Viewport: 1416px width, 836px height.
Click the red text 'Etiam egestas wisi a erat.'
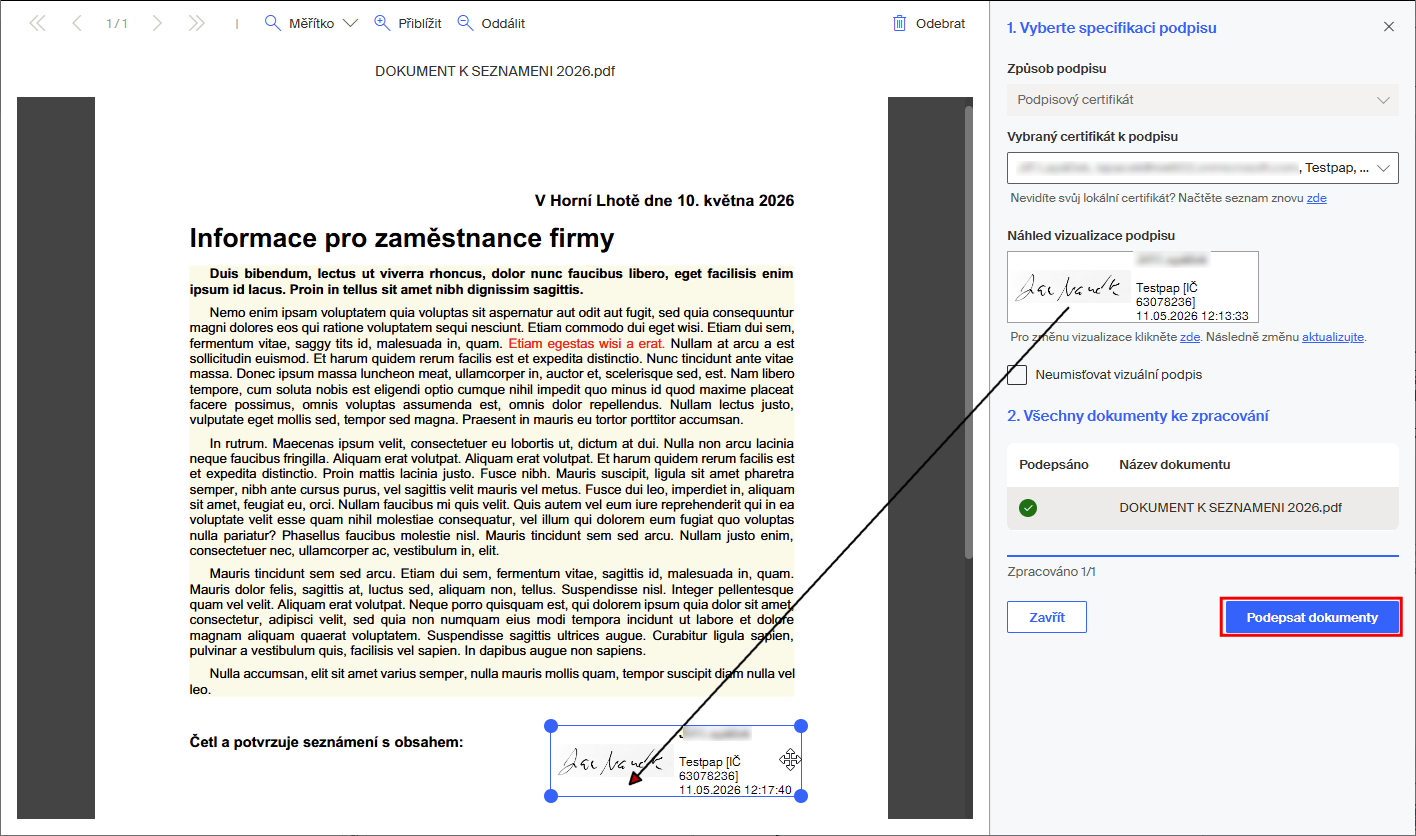click(586, 343)
